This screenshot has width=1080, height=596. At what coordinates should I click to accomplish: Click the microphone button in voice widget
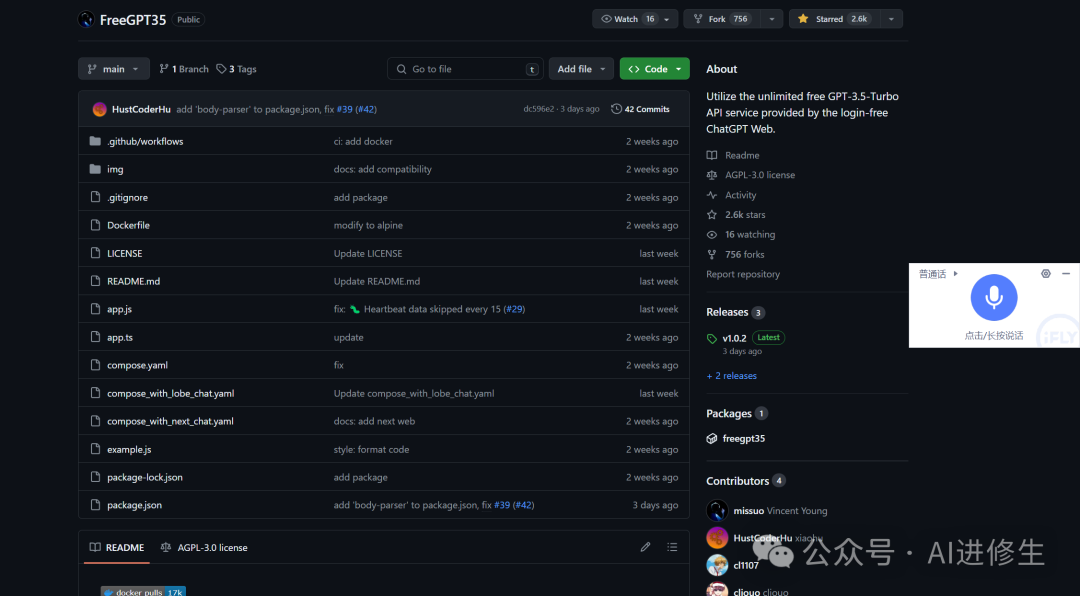993,297
